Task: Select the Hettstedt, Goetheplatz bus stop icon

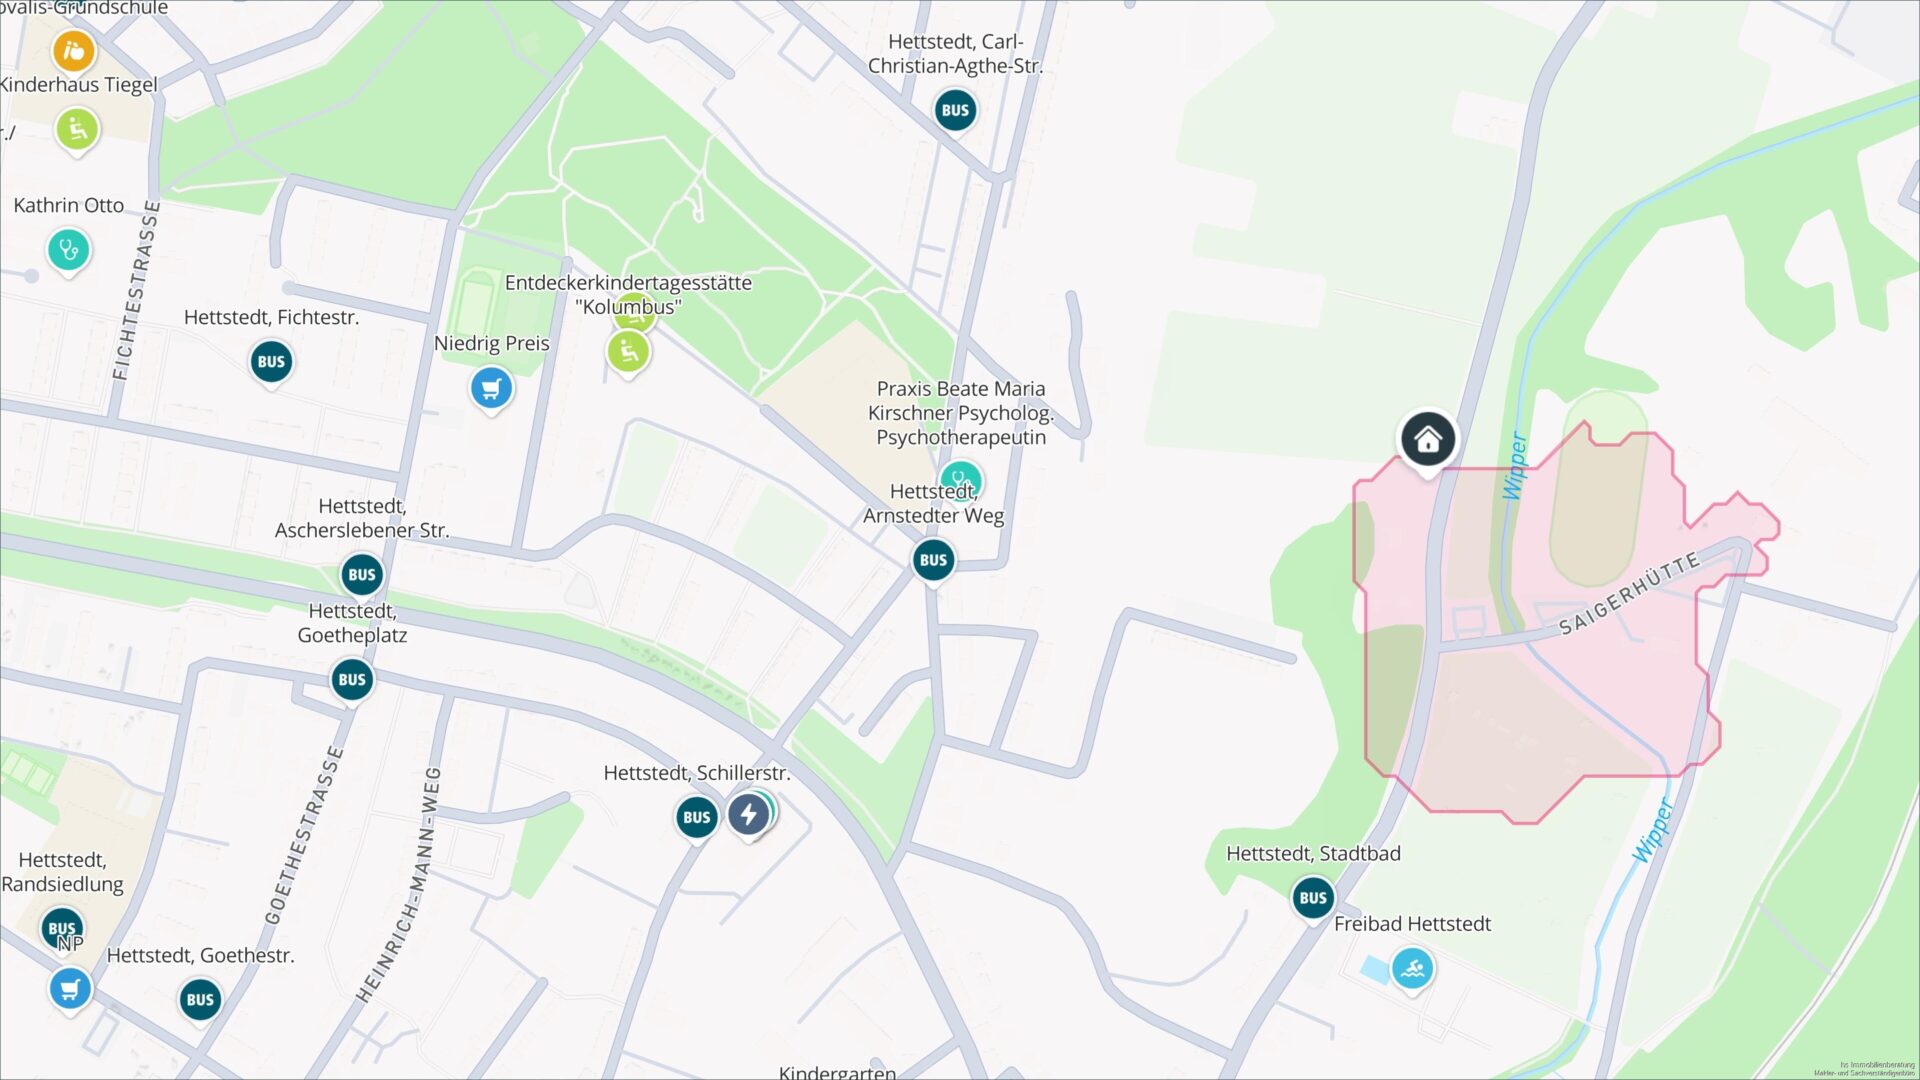Action: click(x=352, y=680)
